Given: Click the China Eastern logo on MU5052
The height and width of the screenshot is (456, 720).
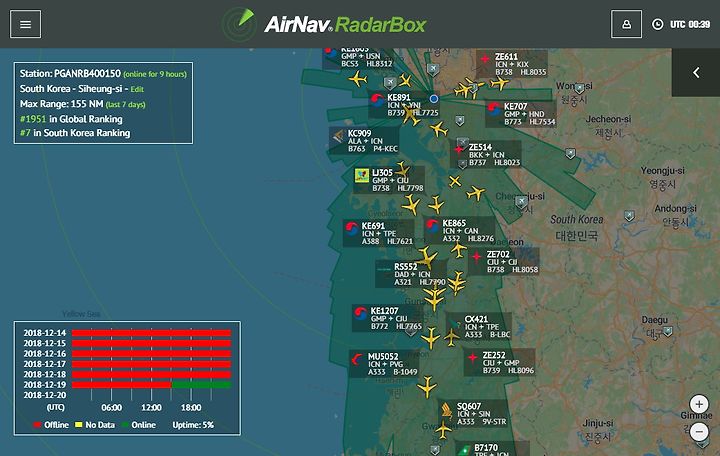Looking at the screenshot, I should pyautogui.click(x=357, y=359).
